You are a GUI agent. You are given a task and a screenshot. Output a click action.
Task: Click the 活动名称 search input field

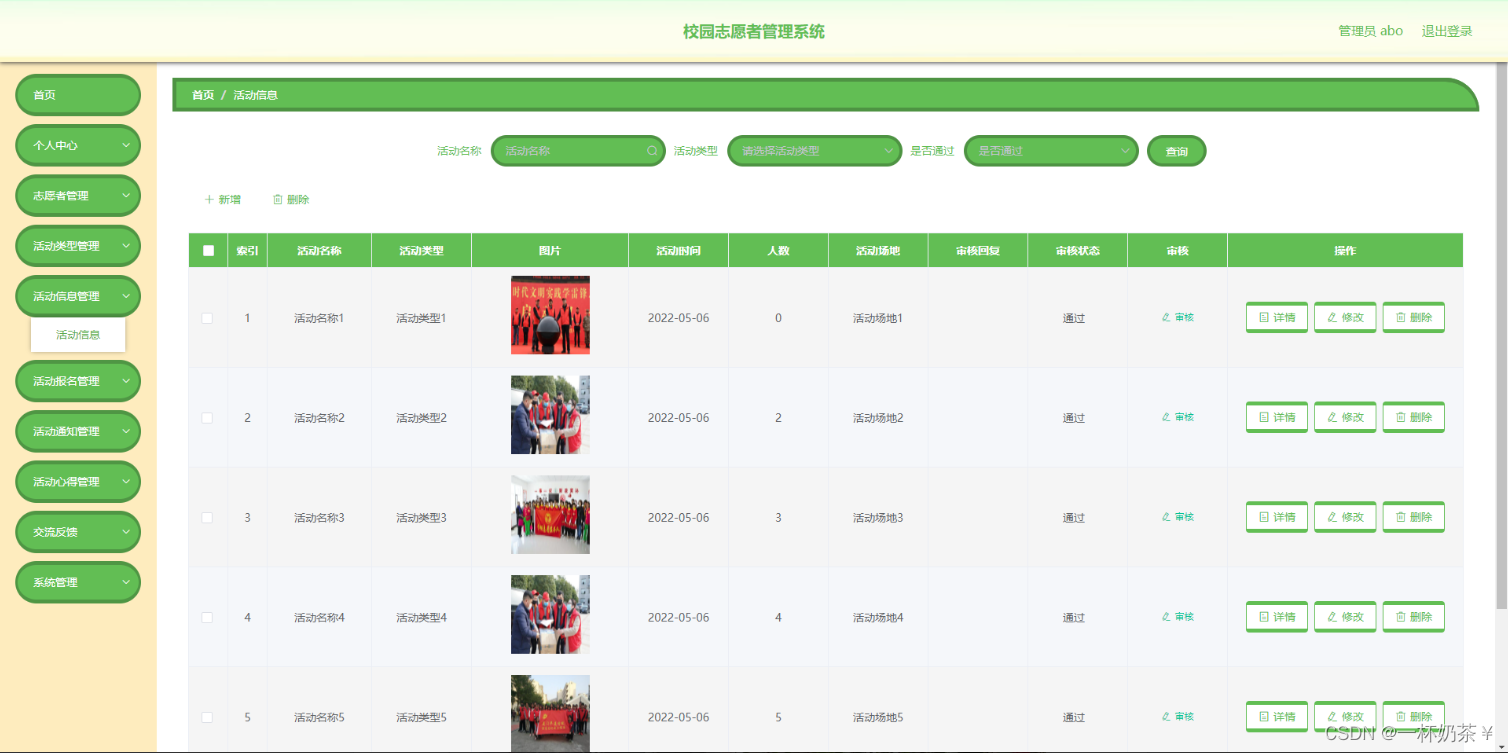(578, 151)
